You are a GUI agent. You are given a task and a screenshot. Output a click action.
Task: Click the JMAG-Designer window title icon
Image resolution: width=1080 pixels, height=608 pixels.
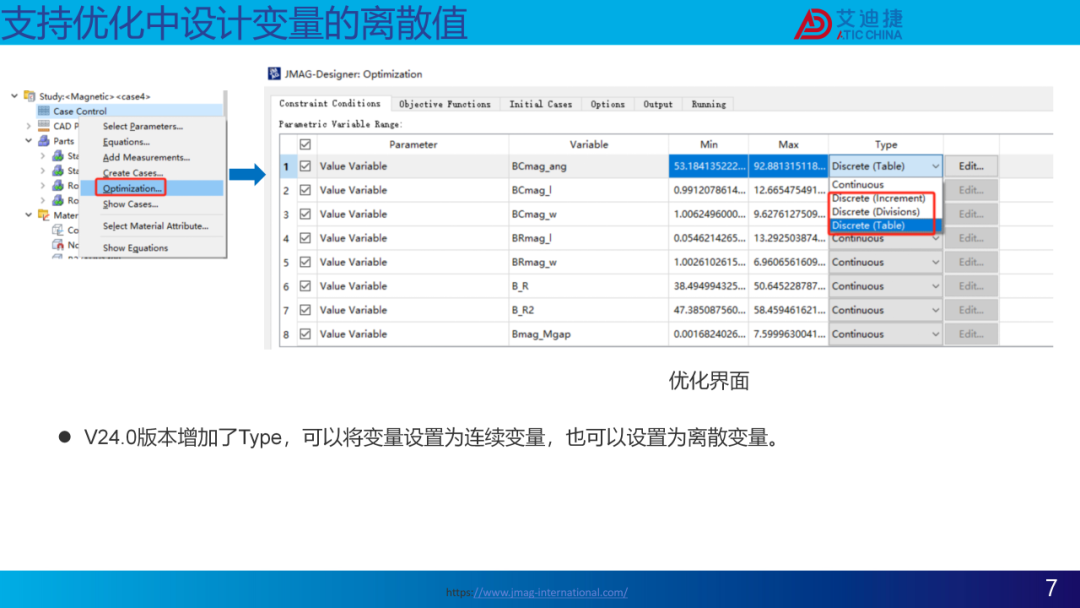274,74
